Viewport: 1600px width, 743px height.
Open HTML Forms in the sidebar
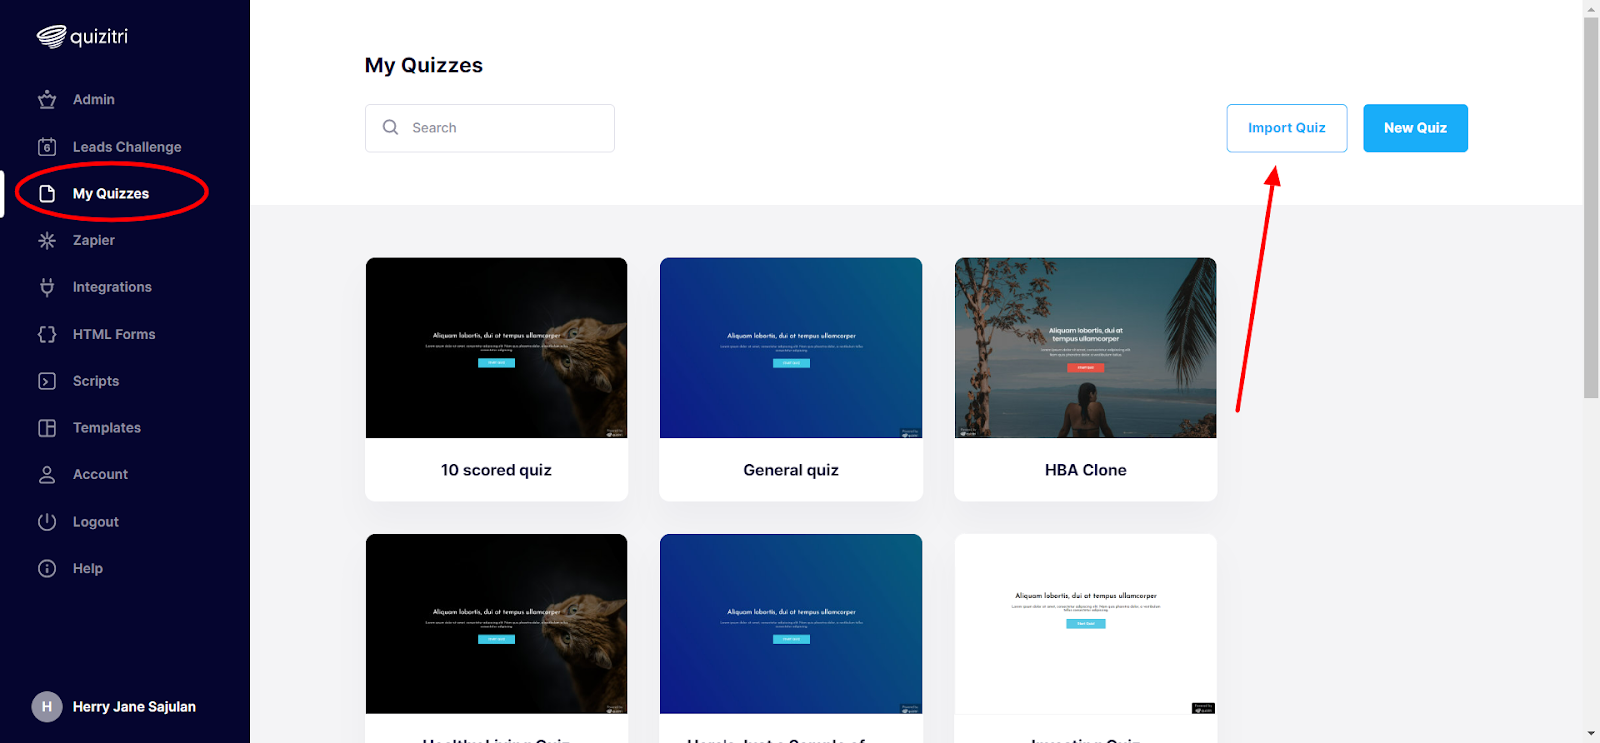point(114,334)
